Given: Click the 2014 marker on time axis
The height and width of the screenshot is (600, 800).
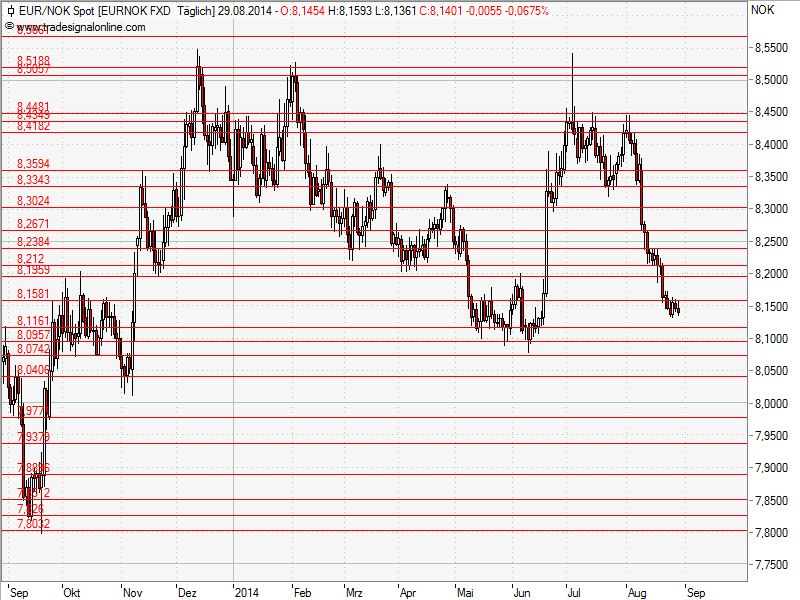Looking at the screenshot, I should [246, 592].
